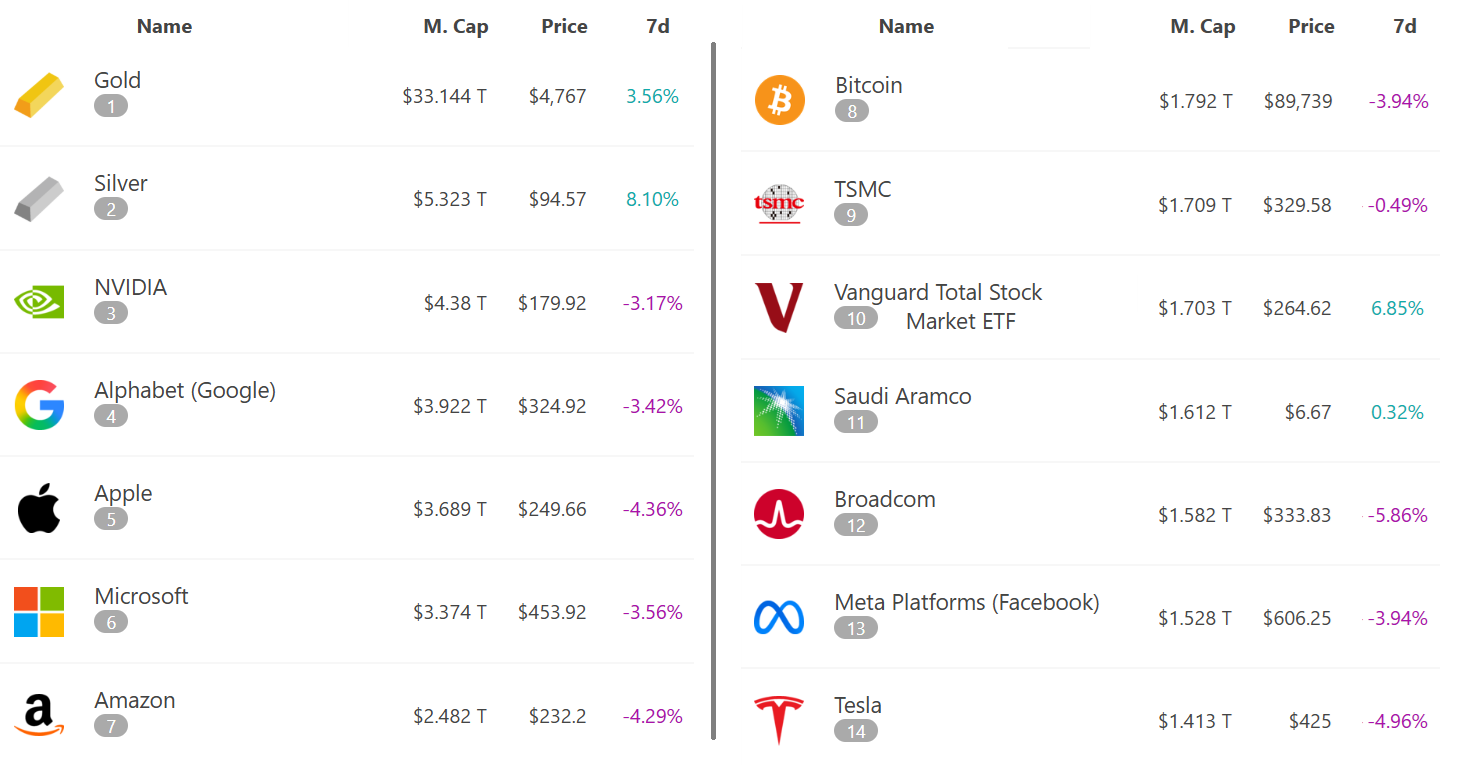Click the Gold bar icon

[38, 95]
